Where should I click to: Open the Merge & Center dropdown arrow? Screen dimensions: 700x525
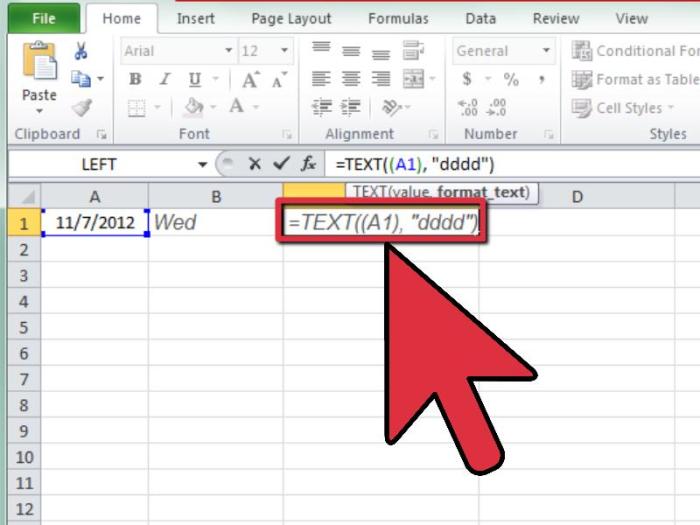tap(432, 79)
